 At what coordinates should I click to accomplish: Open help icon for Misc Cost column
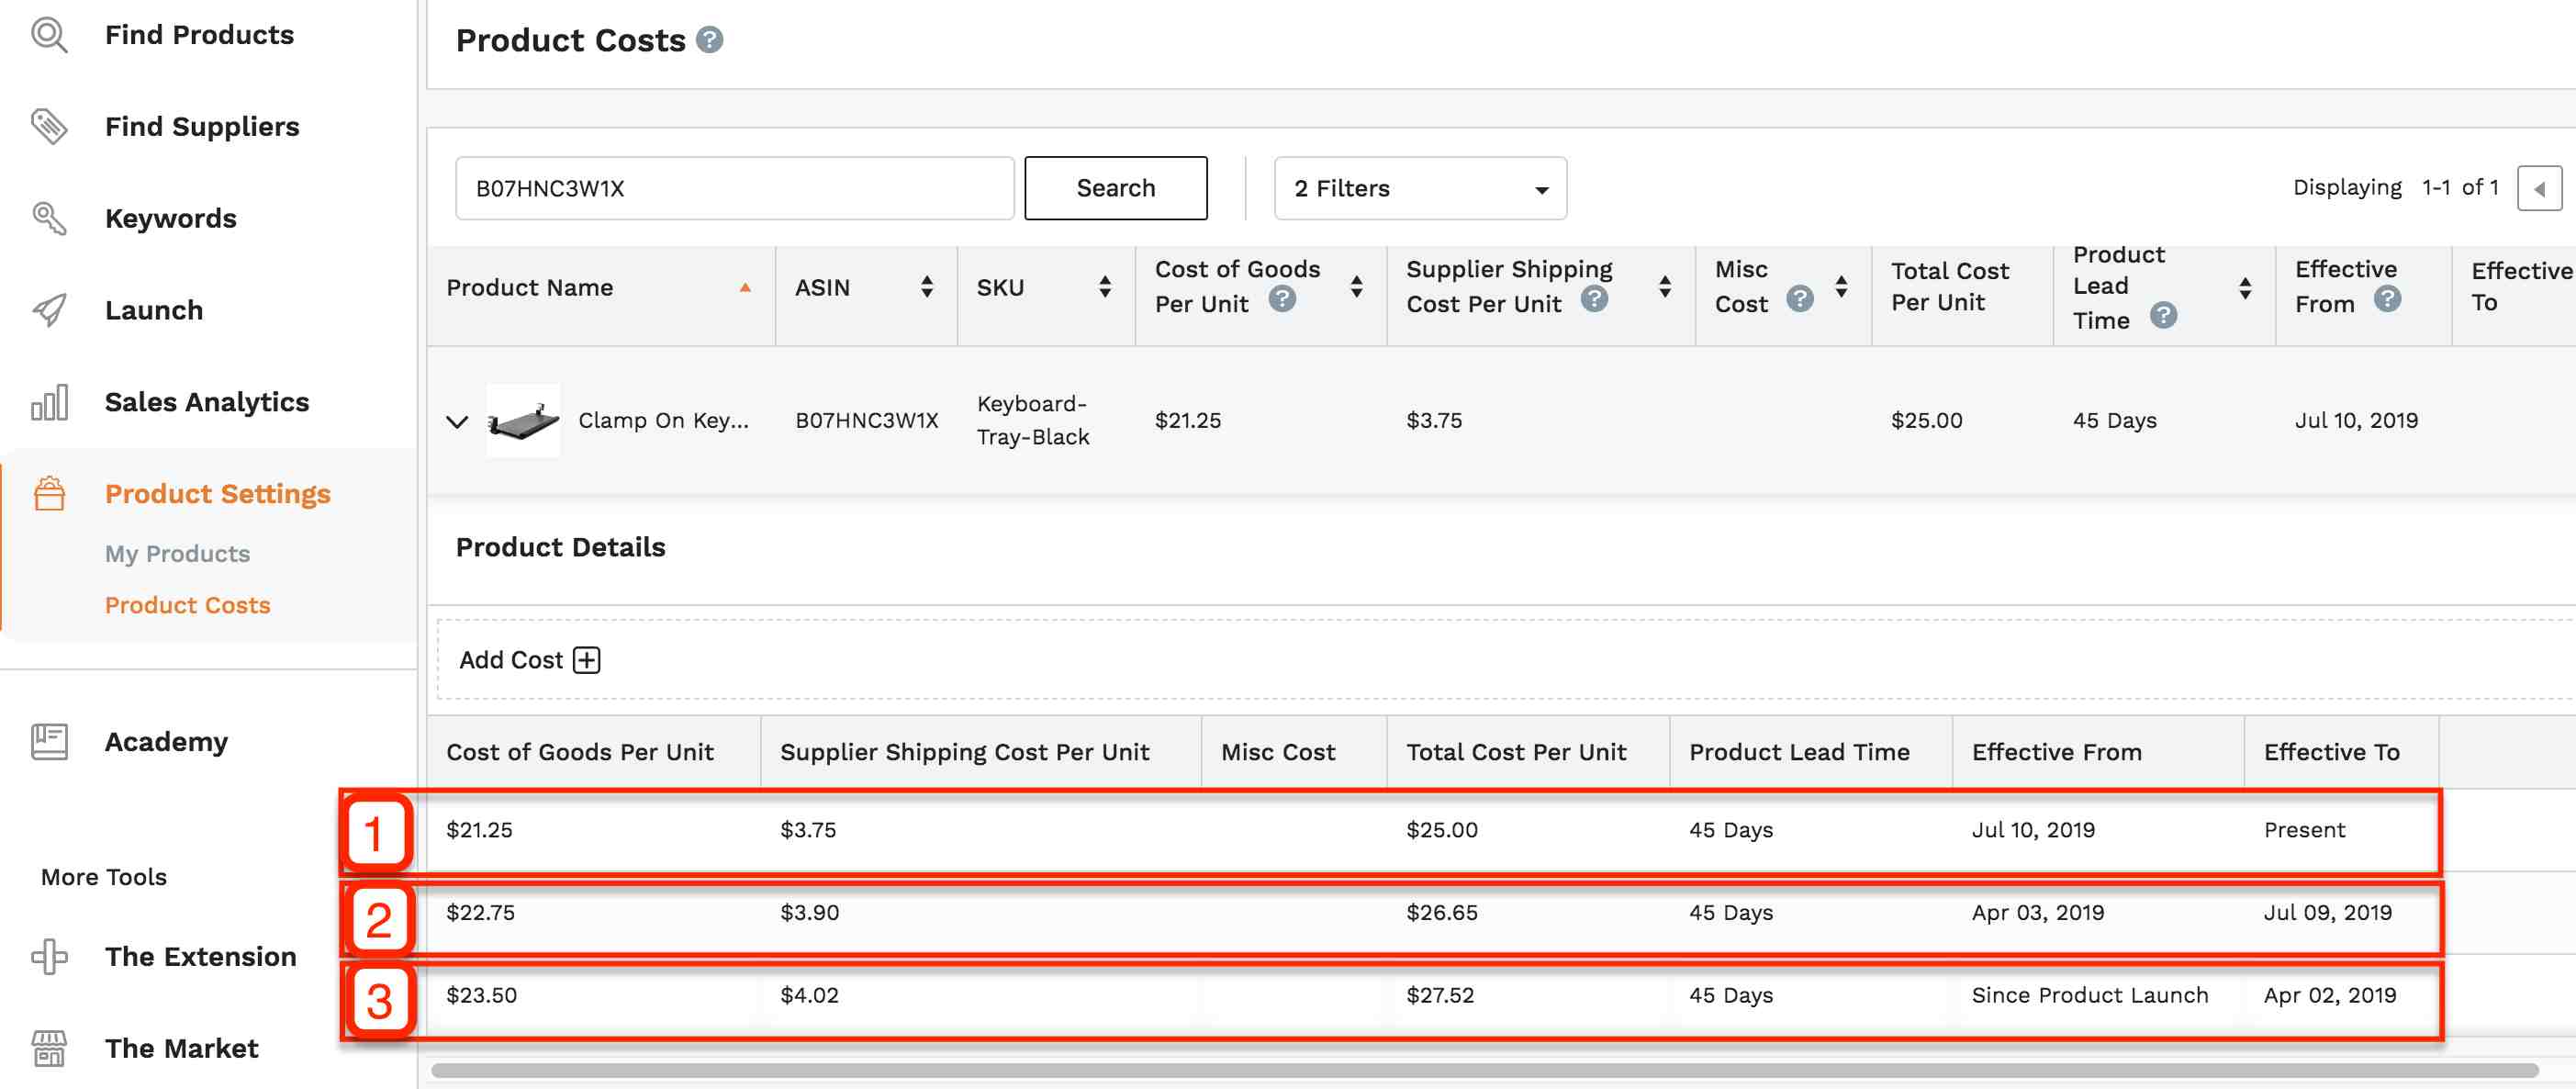point(1799,299)
